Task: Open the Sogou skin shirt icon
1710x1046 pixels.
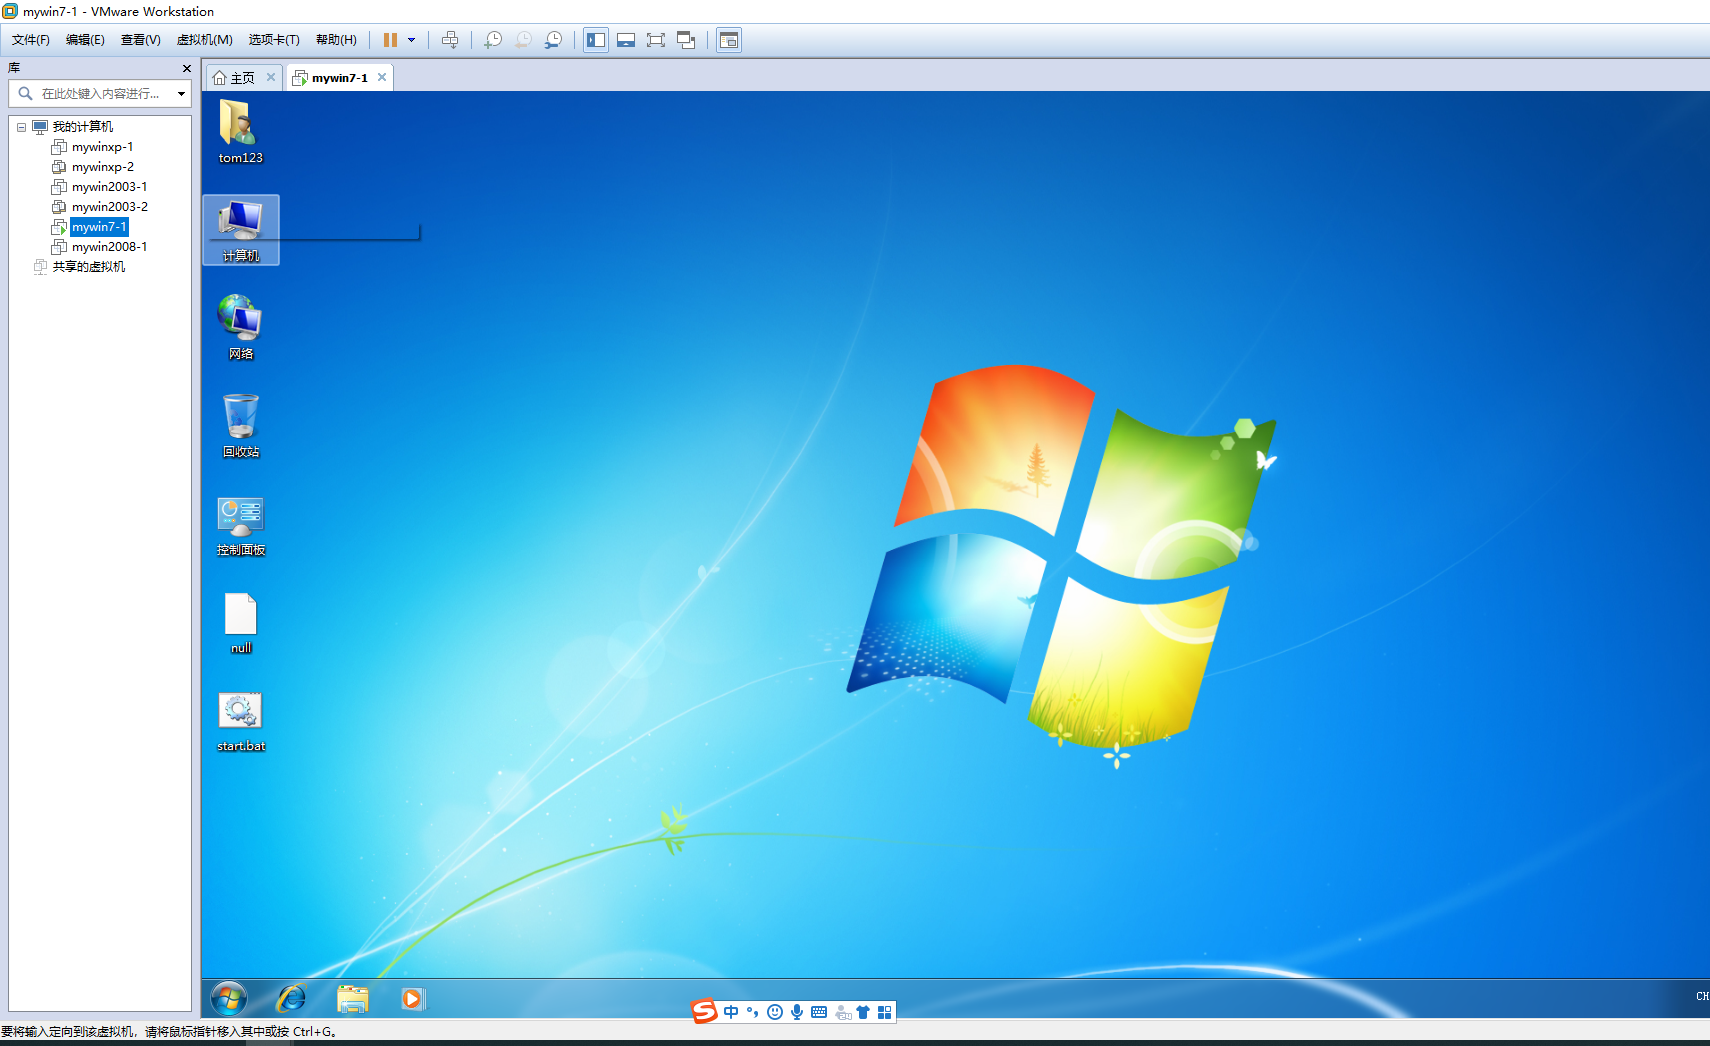Action: 863,1012
